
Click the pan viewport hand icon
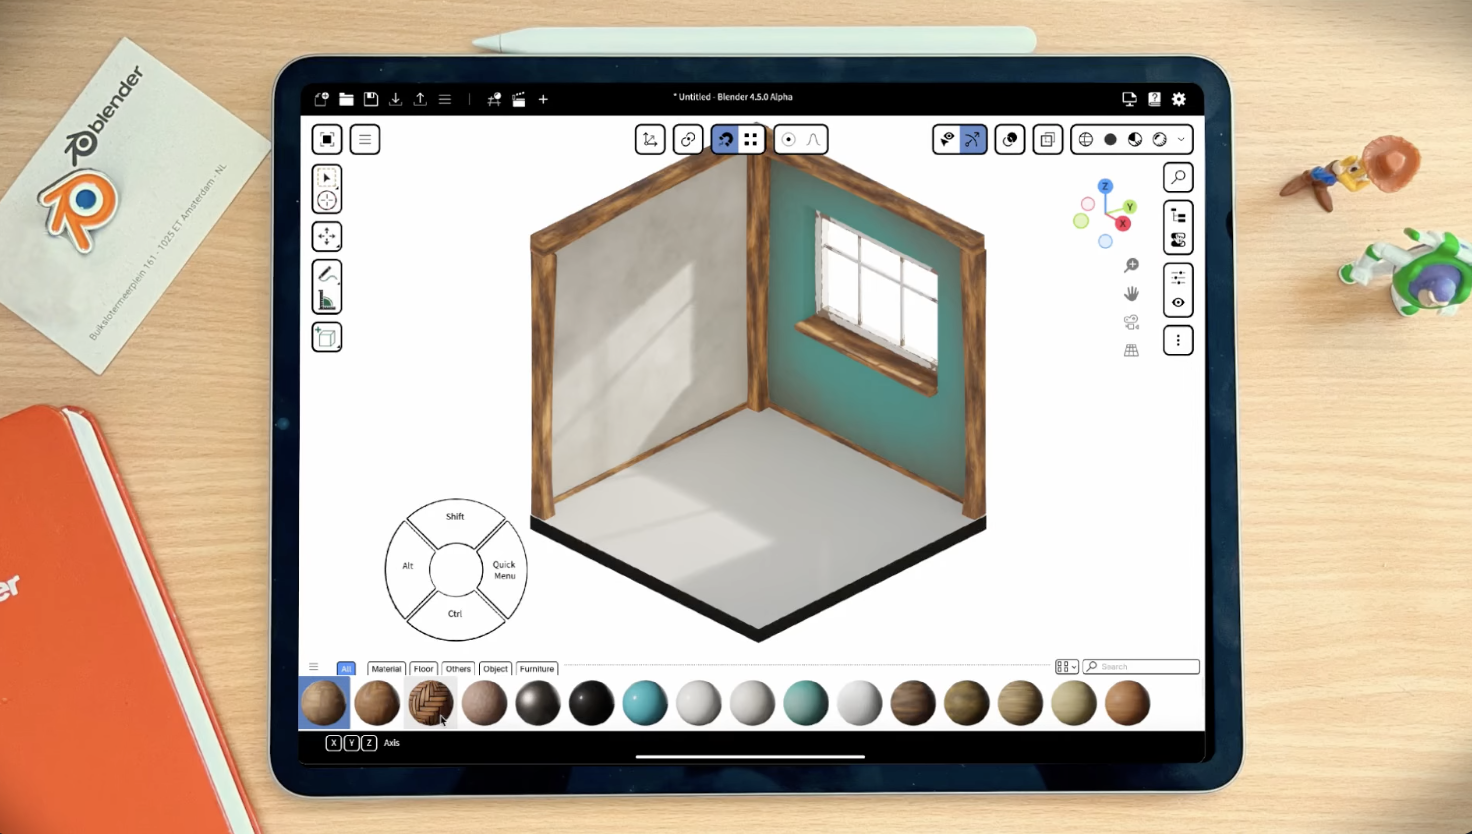point(1131,293)
